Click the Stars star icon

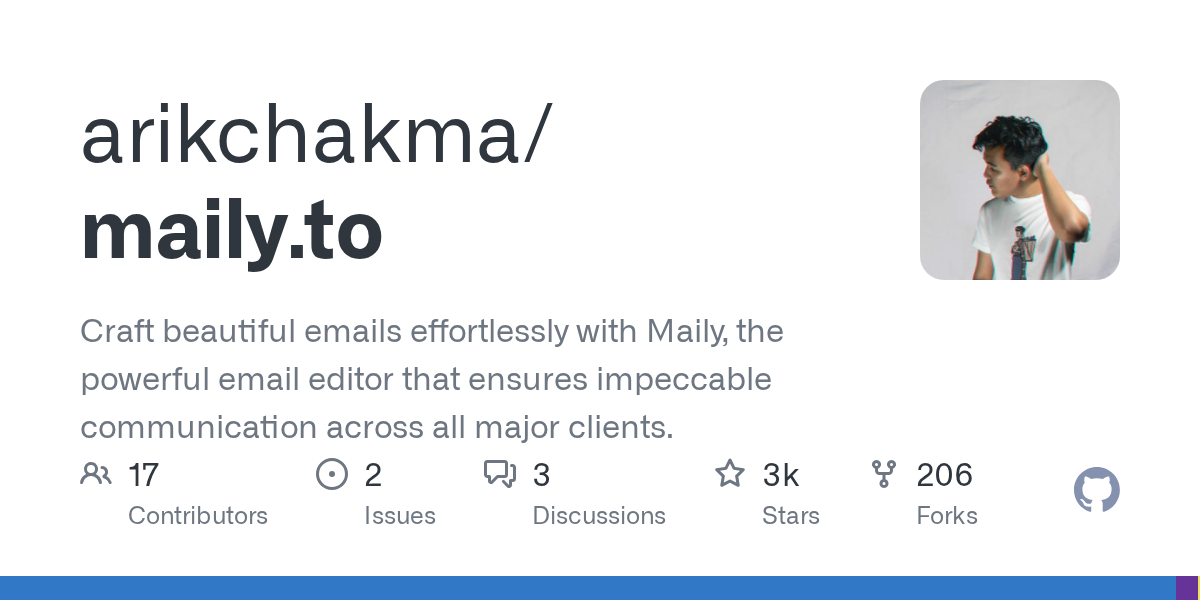click(x=730, y=474)
